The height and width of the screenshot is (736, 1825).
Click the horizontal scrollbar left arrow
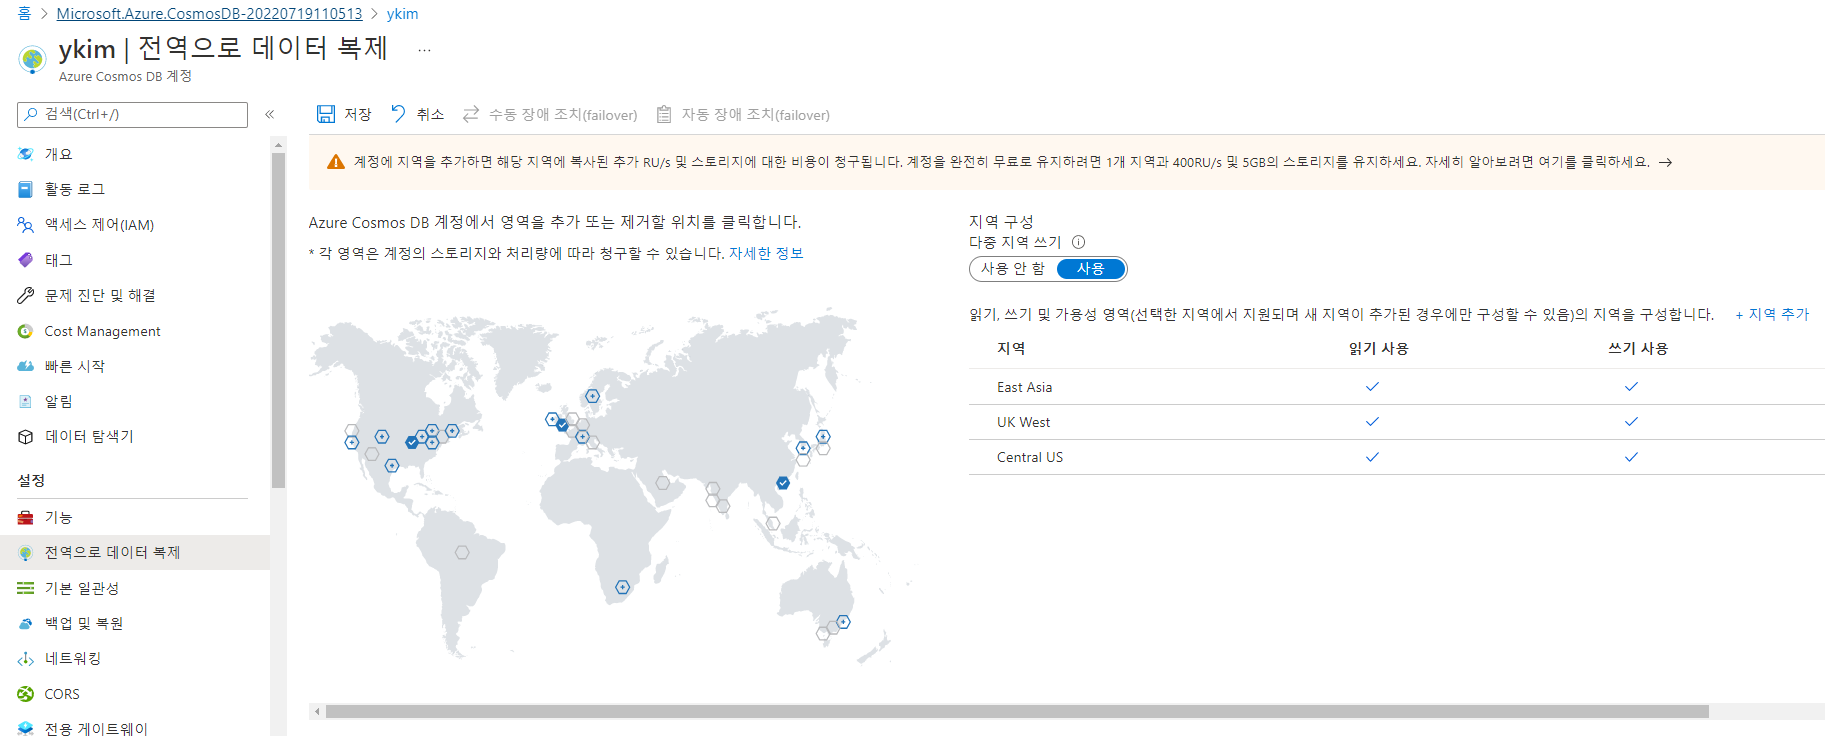[x=317, y=712]
